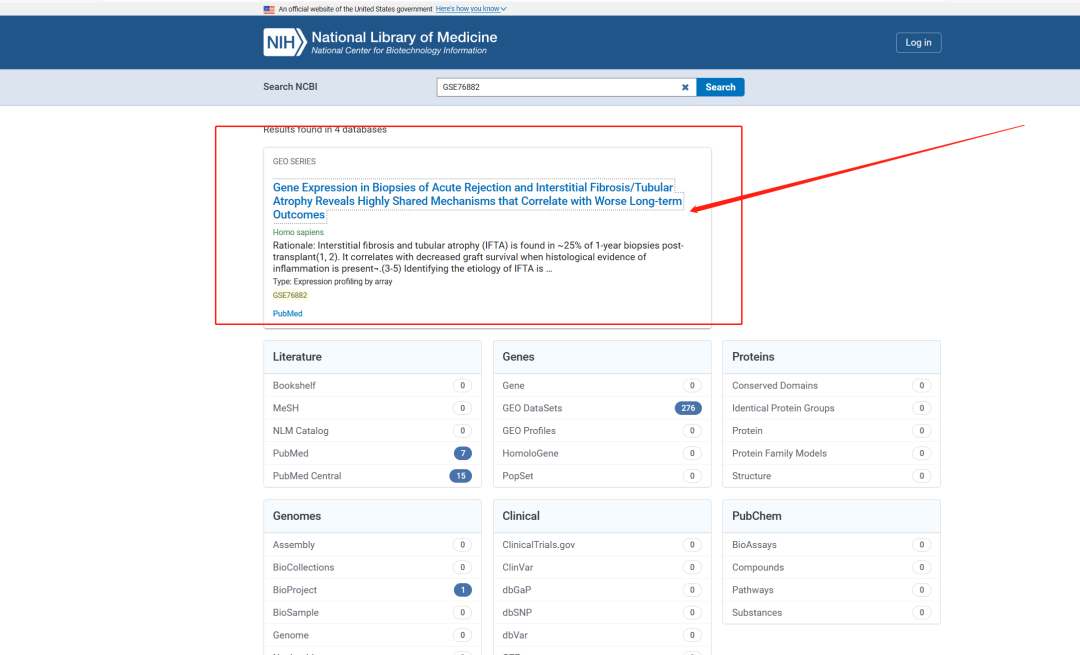
Task: Open Protein Family Models row
Action: (x=831, y=453)
